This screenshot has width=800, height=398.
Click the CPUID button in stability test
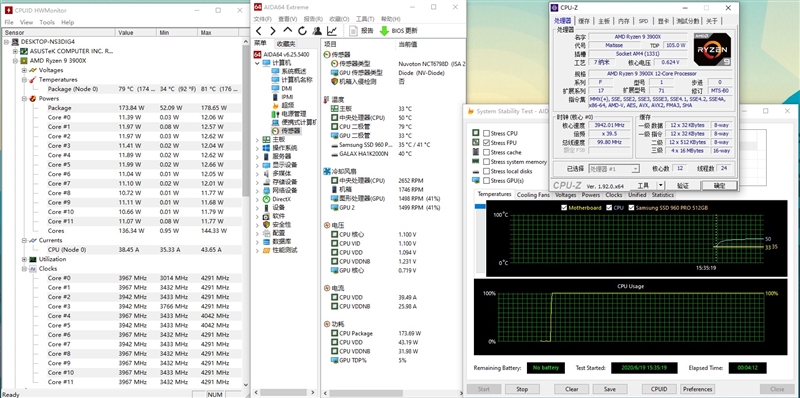[x=659, y=389]
